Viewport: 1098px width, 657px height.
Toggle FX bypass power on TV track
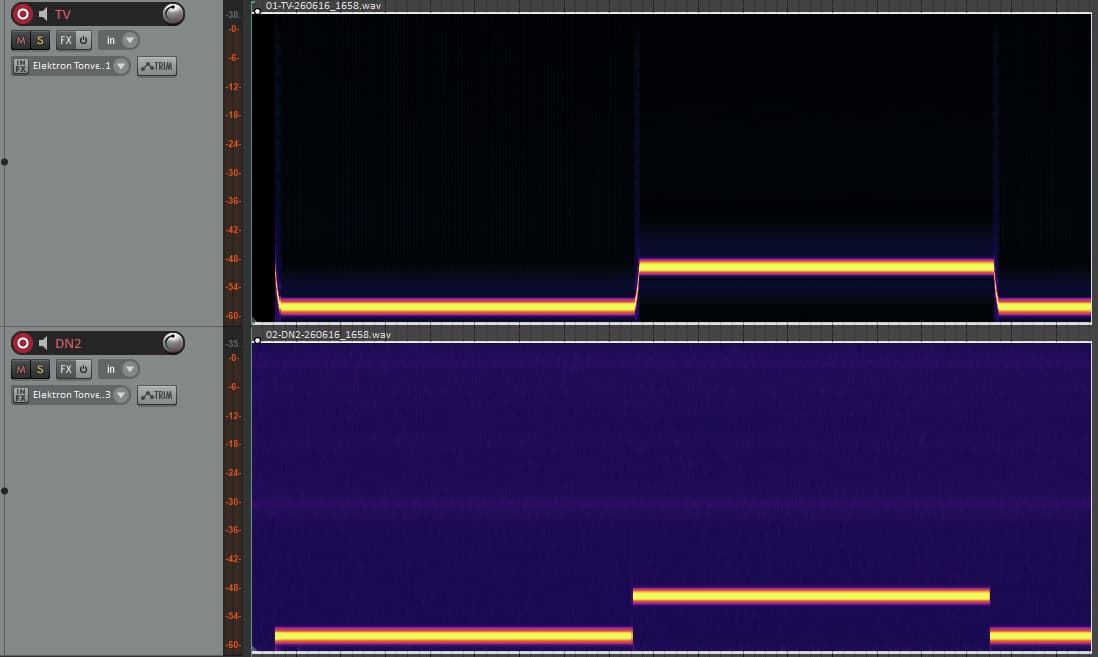83,41
